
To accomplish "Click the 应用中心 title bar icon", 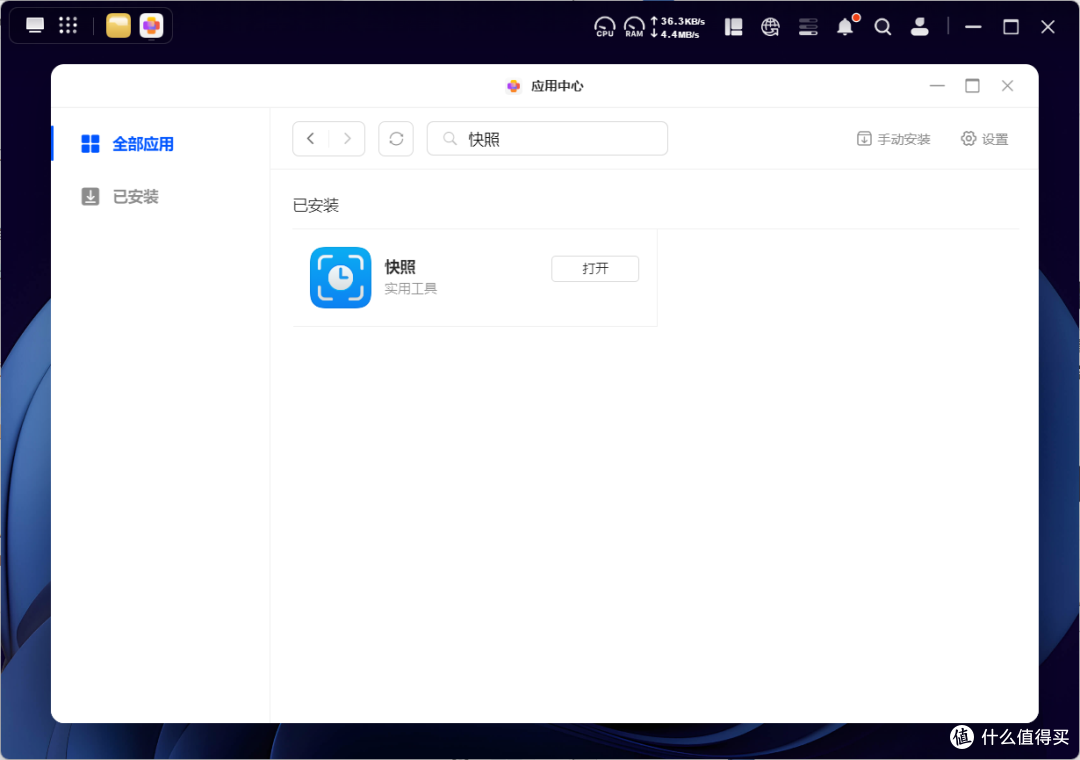I will click(513, 86).
